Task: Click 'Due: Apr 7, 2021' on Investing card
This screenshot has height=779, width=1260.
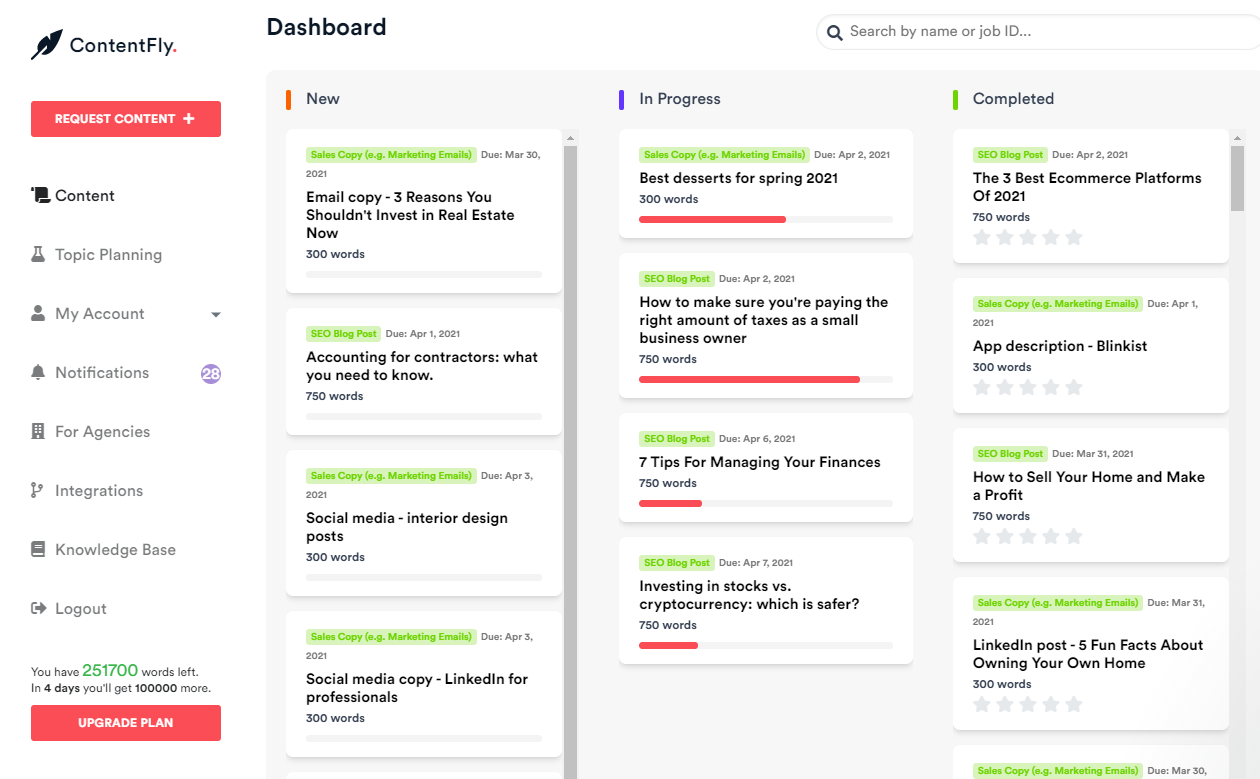Action: pyautogui.click(x=755, y=563)
